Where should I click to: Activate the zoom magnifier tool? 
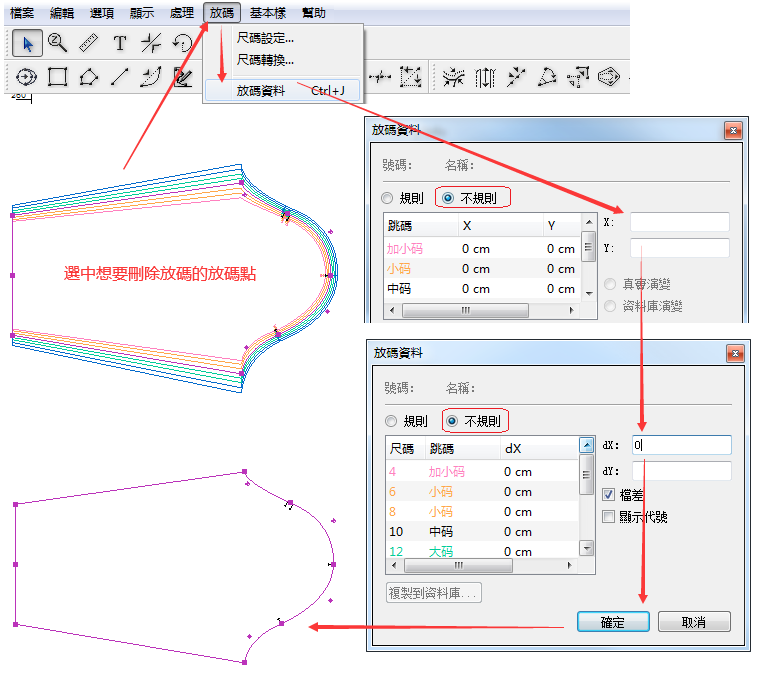tap(57, 42)
